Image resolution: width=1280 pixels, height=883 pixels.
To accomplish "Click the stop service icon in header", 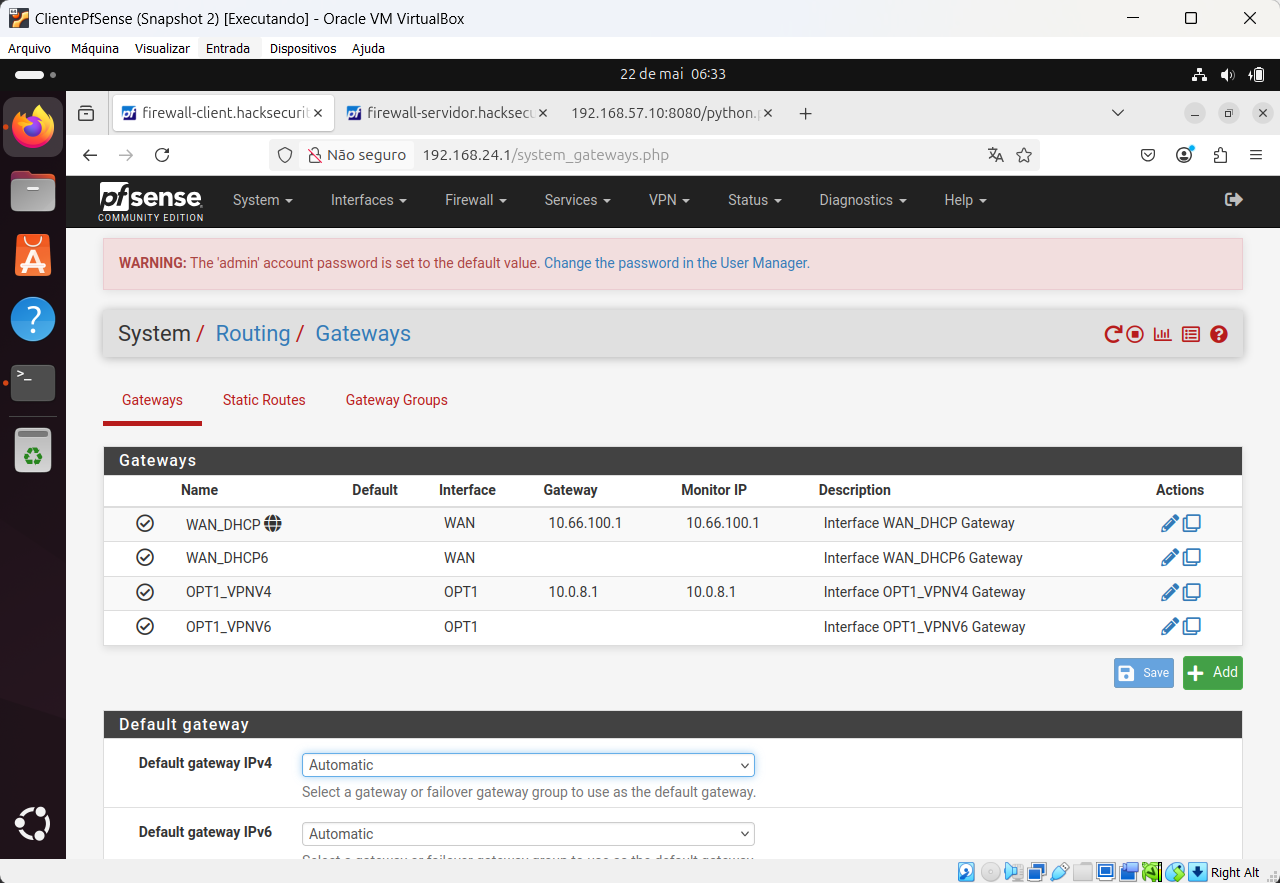I will click(1135, 334).
